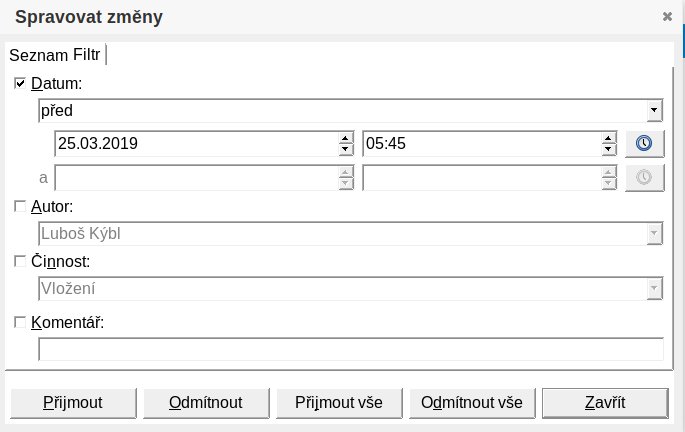Enable the Činnost filter checkbox
Image resolution: width=685 pixels, height=432 pixels.
(x=20, y=261)
